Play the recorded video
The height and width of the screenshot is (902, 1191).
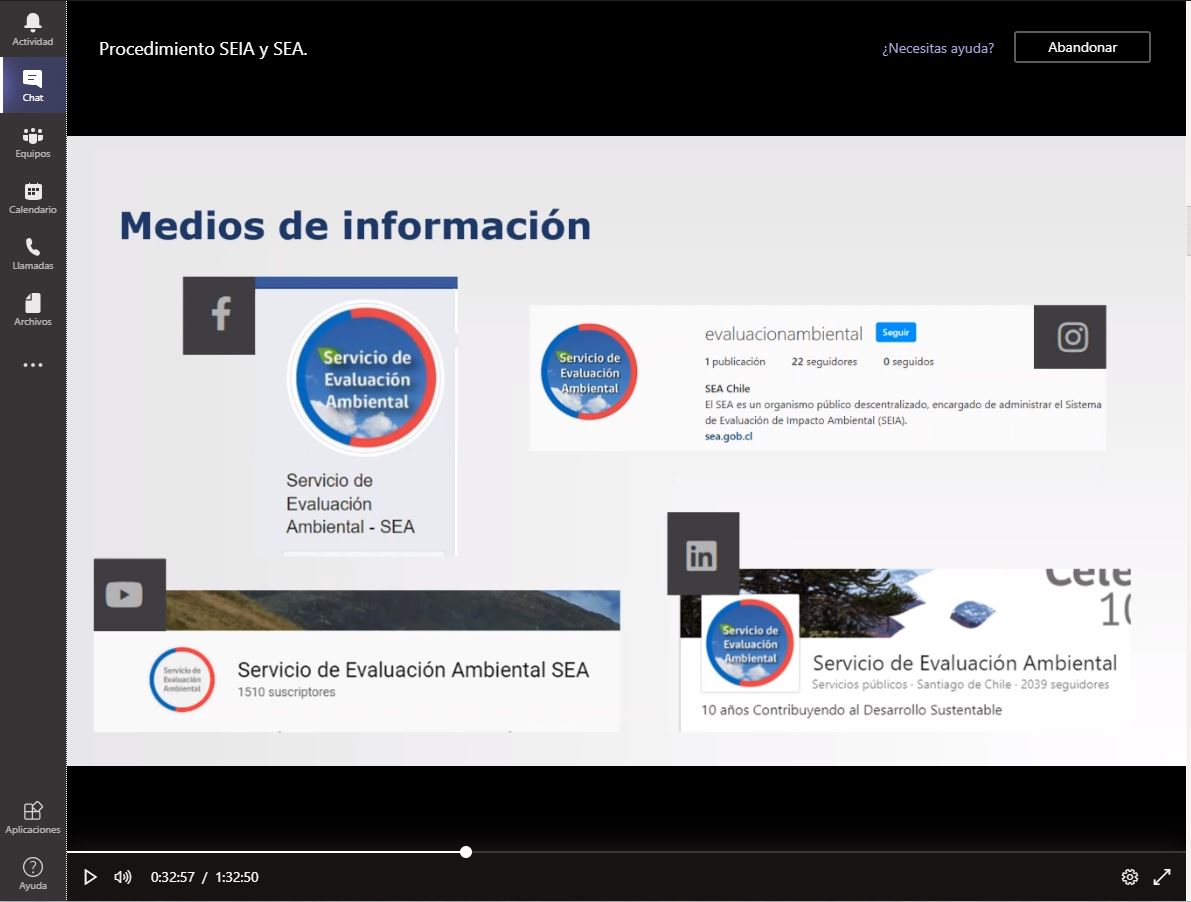[x=90, y=877]
